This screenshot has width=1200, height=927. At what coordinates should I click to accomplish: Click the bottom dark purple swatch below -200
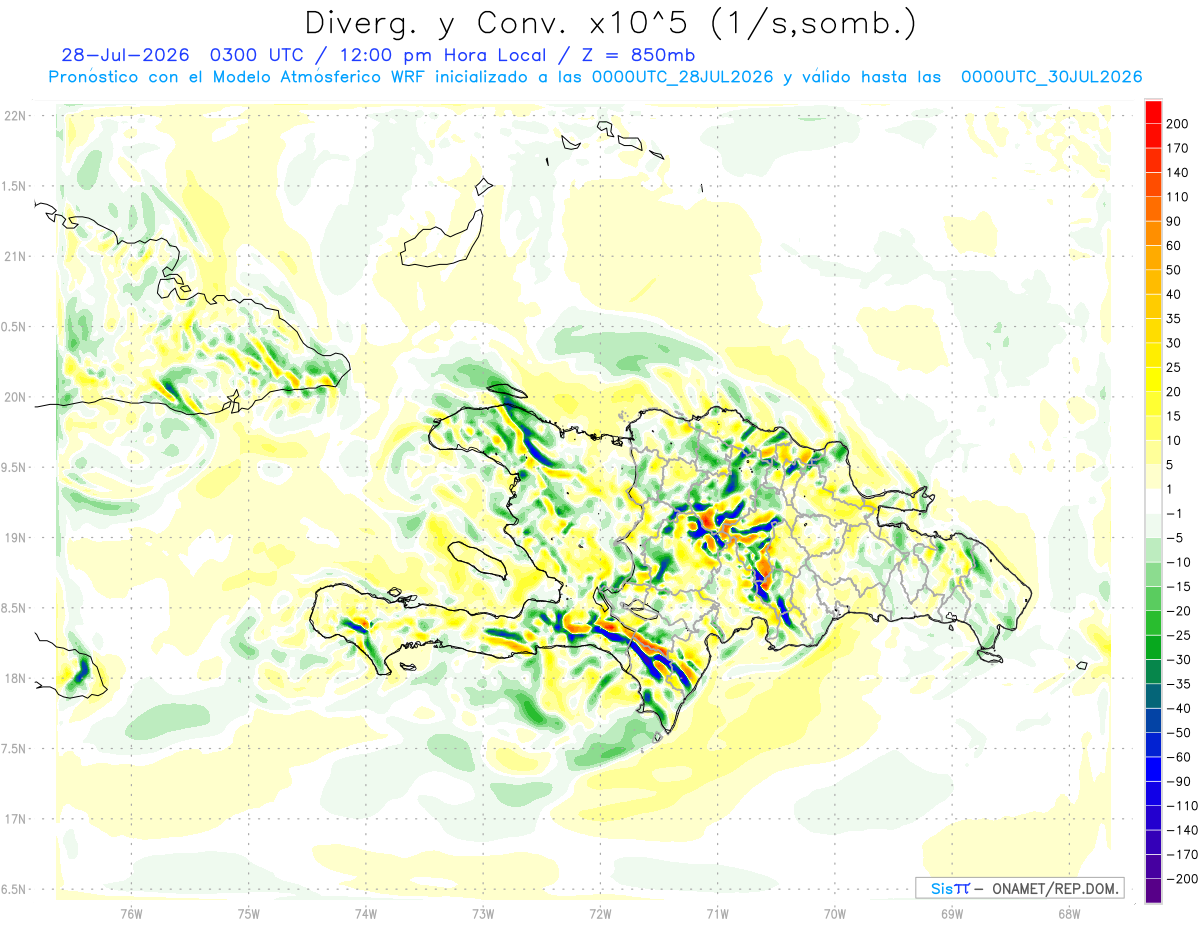[1153, 890]
